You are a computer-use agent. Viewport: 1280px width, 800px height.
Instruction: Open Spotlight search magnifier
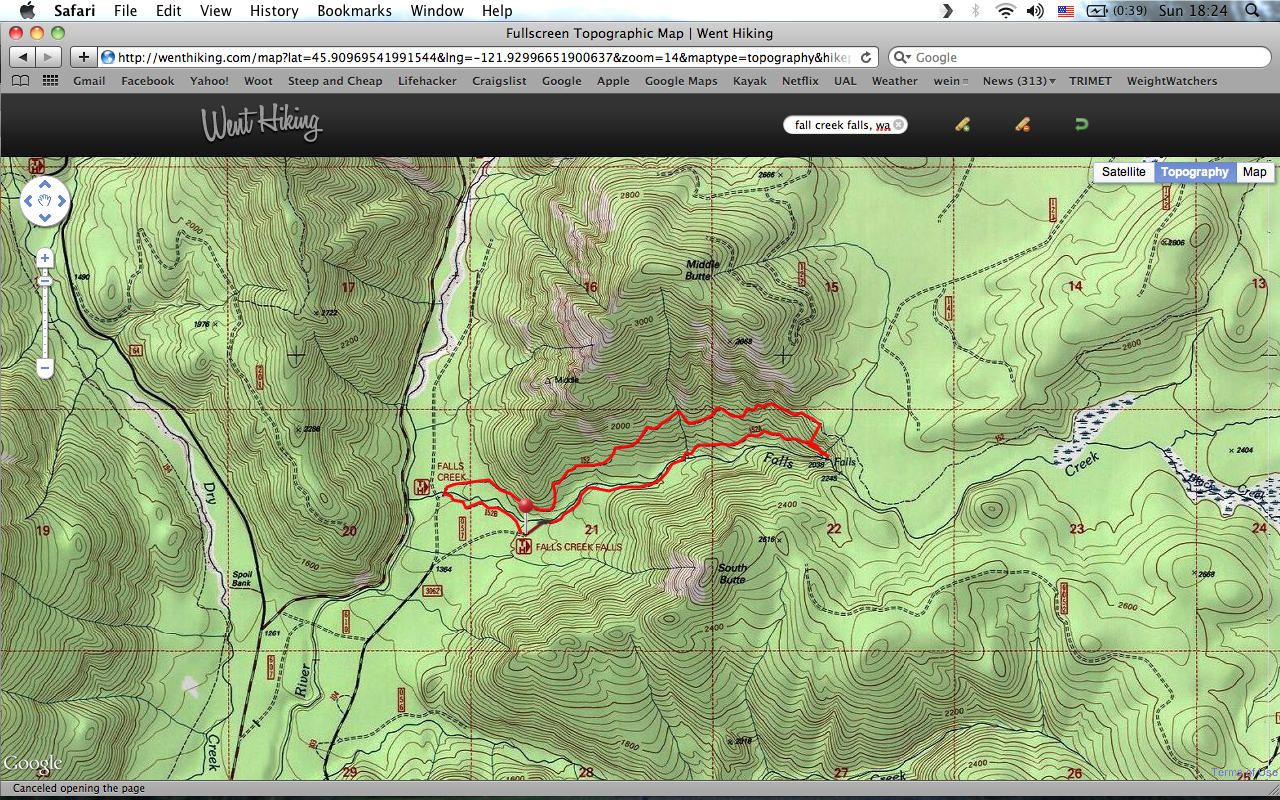pos(1252,11)
